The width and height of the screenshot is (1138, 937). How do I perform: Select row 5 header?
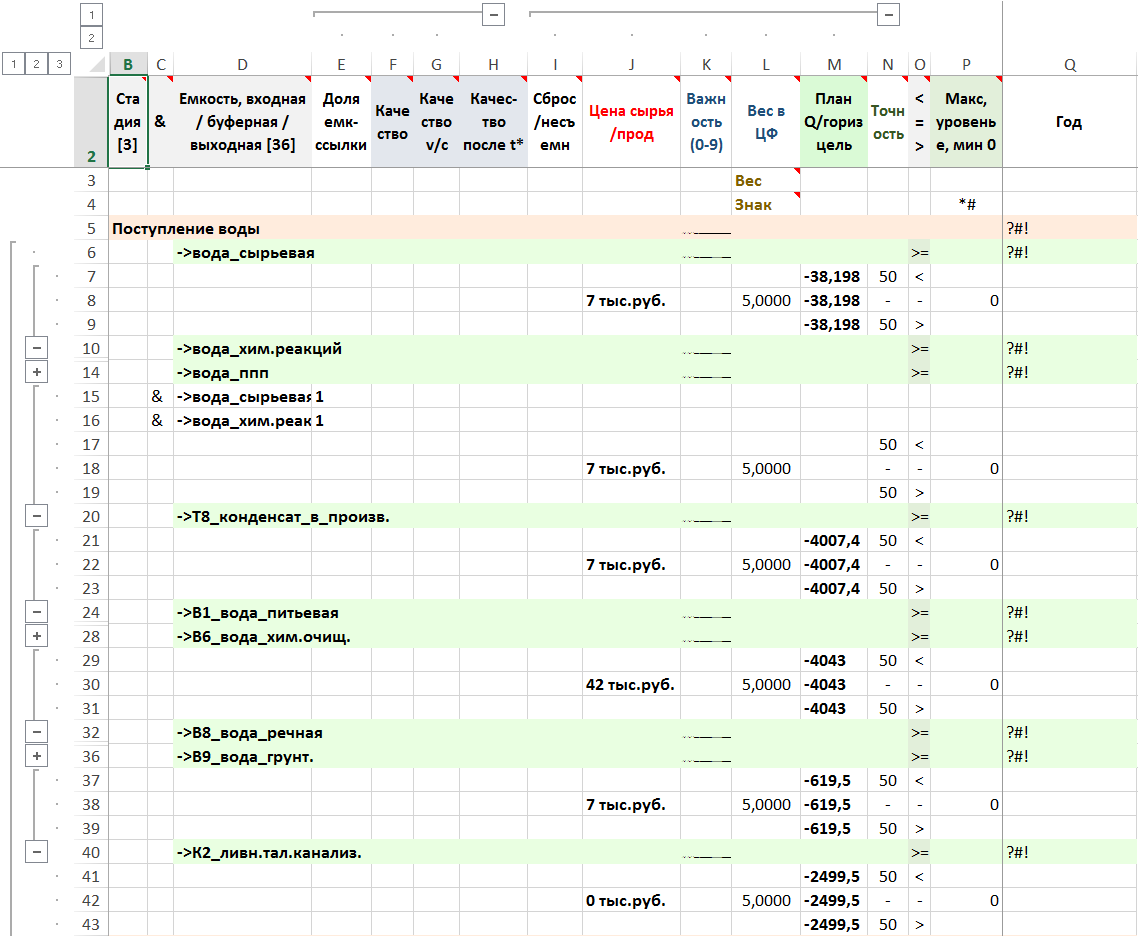(92, 229)
